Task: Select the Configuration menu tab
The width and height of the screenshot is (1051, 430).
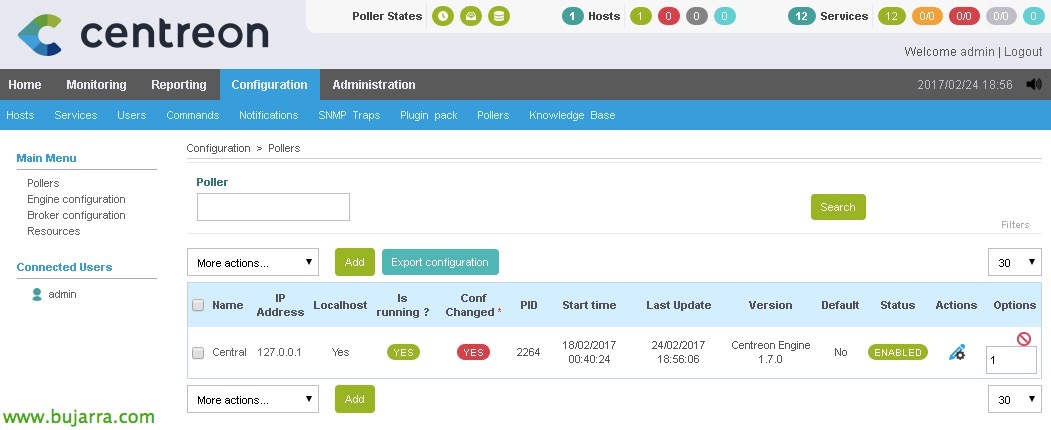Action: pyautogui.click(x=269, y=84)
